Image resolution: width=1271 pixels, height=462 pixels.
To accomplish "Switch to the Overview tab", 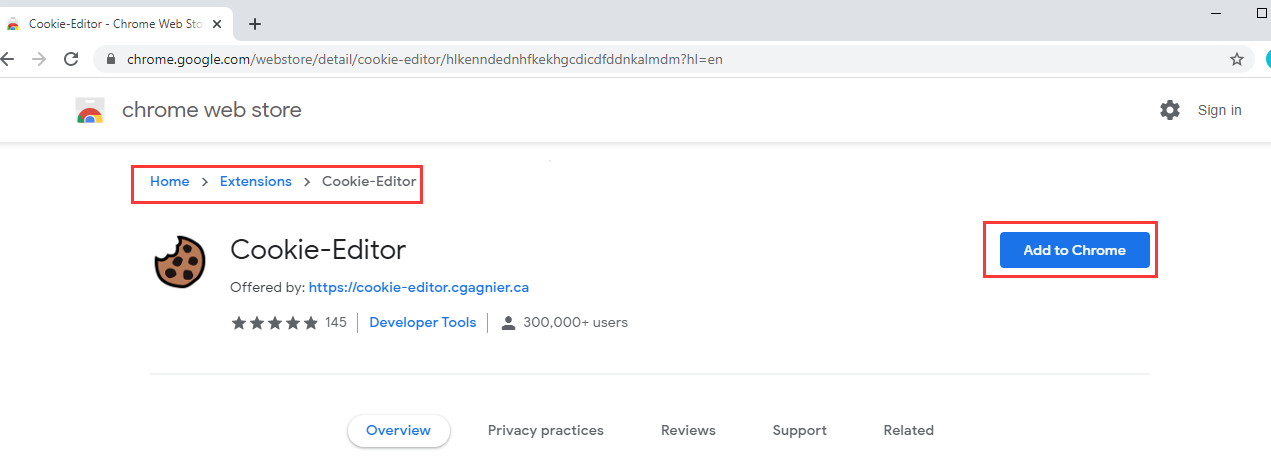I will pyautogui.click(x=398, y=430).
